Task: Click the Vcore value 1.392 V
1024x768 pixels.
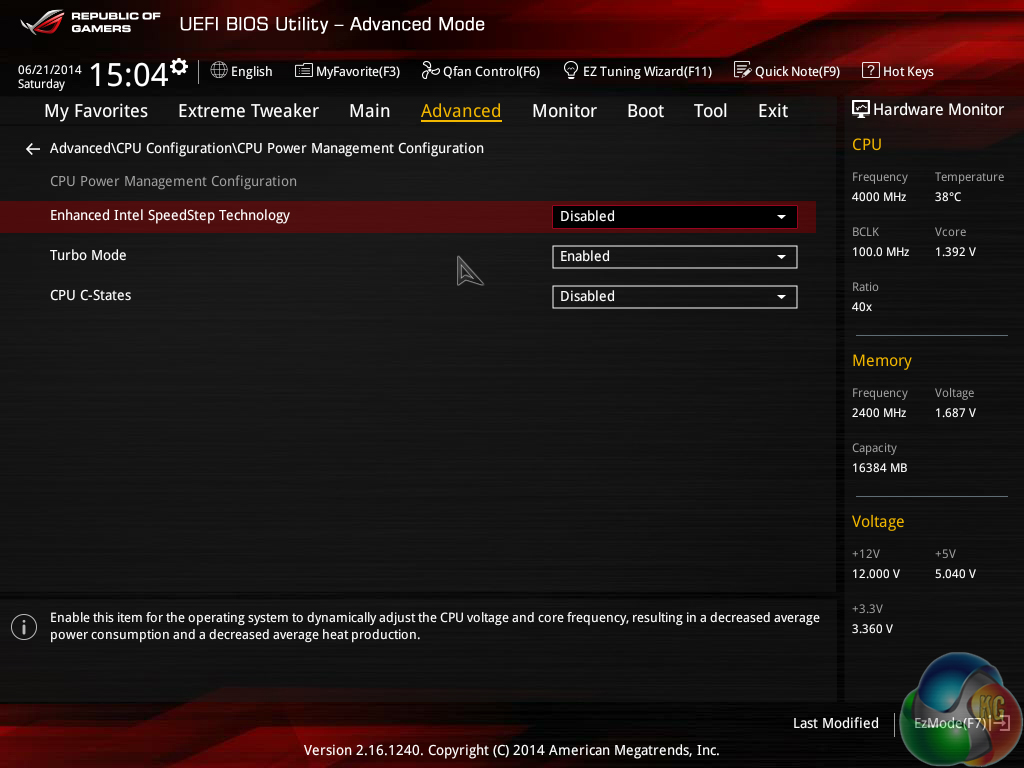Action: click(955, 251)
